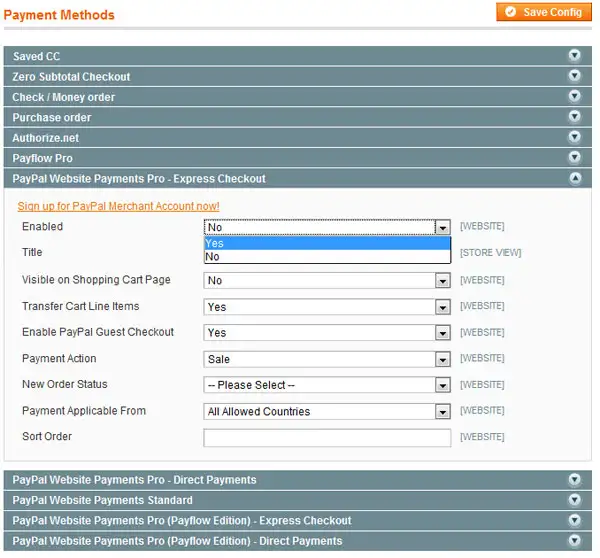Open Visible on Shopping Cart Page dropdown

(327, 280)
